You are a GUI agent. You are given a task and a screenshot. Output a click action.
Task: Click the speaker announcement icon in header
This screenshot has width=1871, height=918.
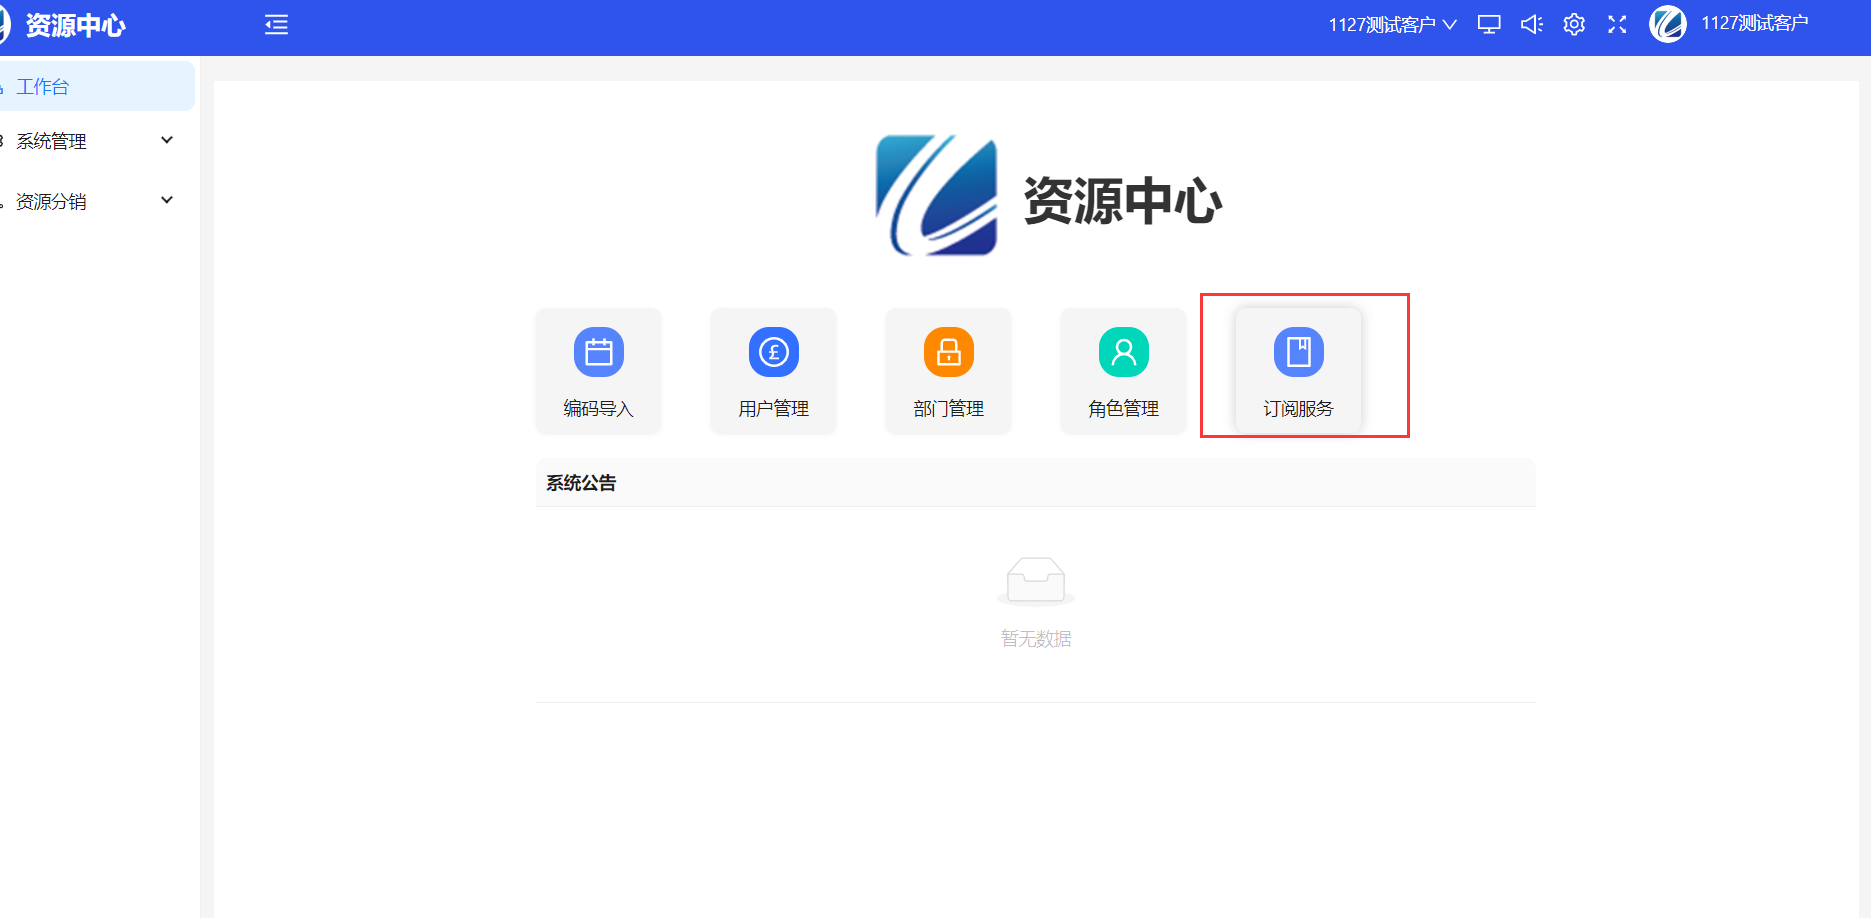pyautogui.click(x=1532, y=25)
